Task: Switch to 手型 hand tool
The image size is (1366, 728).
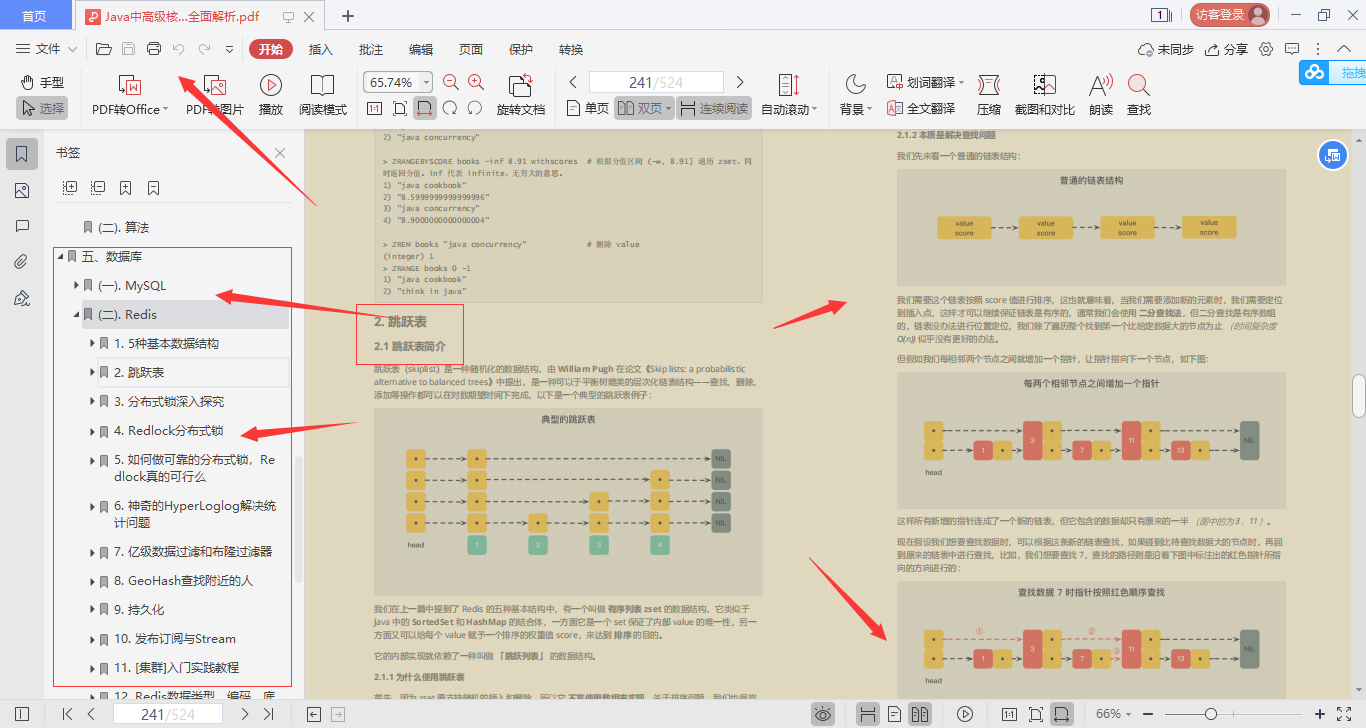Action: (42, 82)
